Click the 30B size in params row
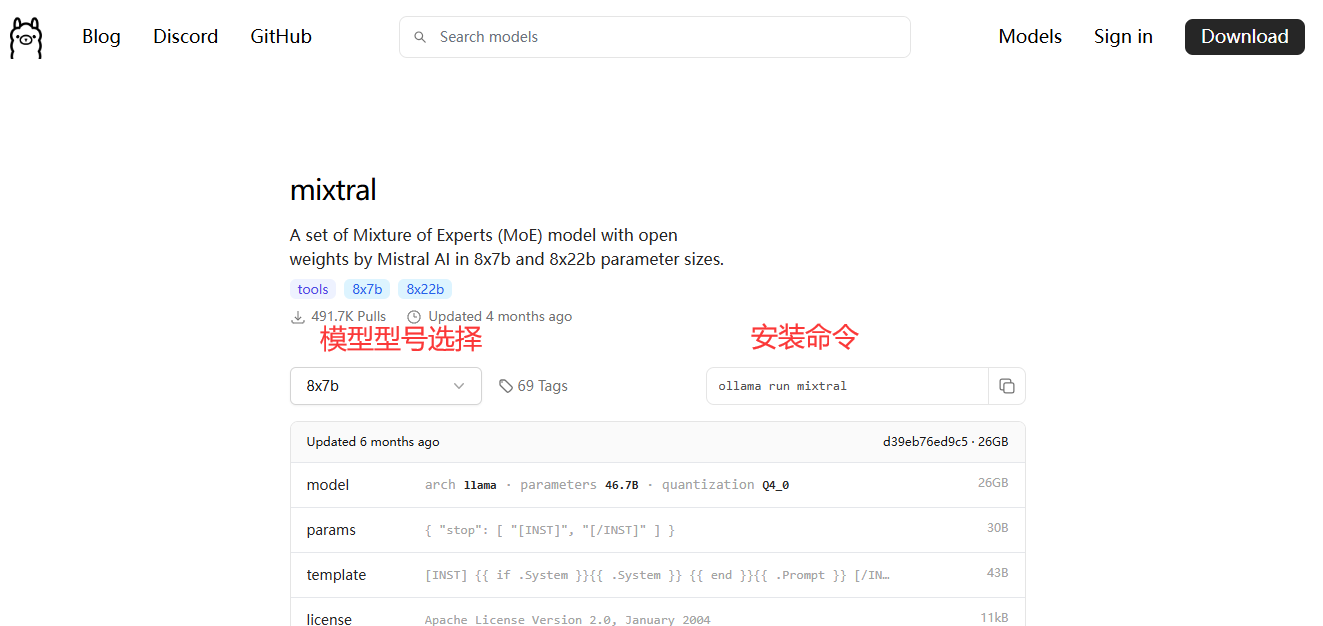This screenshot has width=1323, height=626. point(997,528)
